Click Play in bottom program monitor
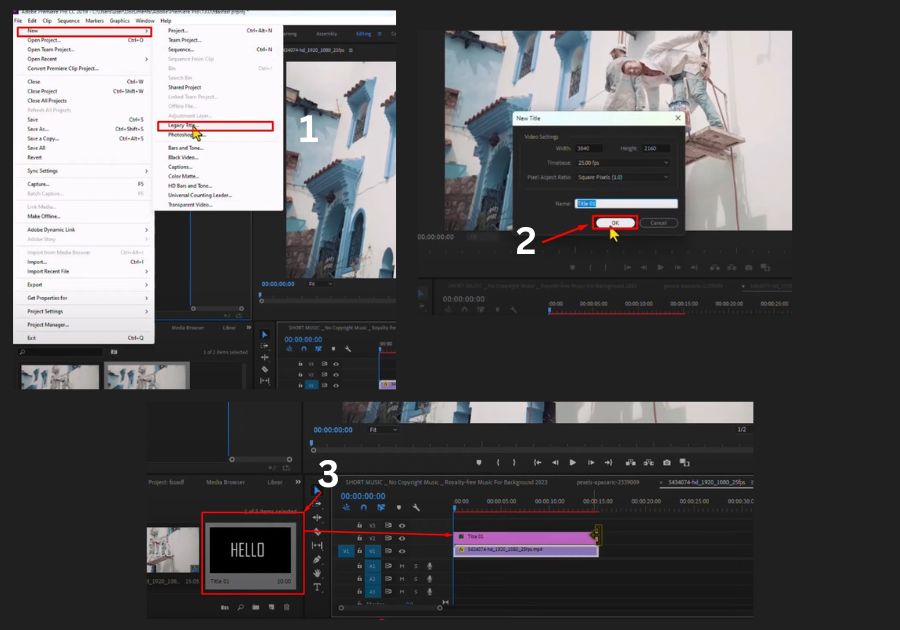 click(x=572, y=462)
